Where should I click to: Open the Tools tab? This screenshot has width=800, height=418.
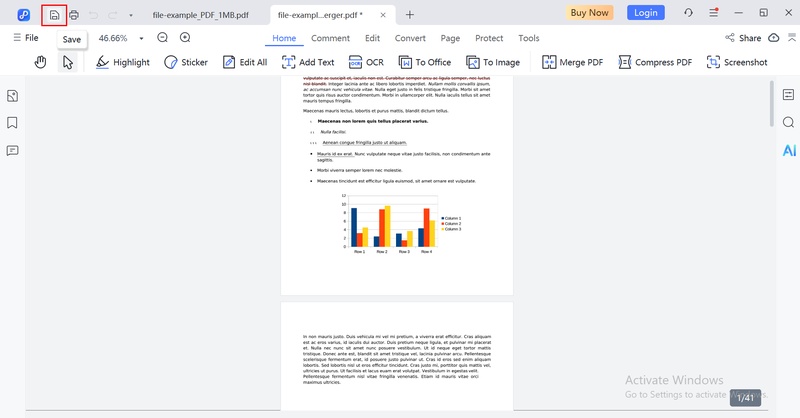click(x=529, y=38)
